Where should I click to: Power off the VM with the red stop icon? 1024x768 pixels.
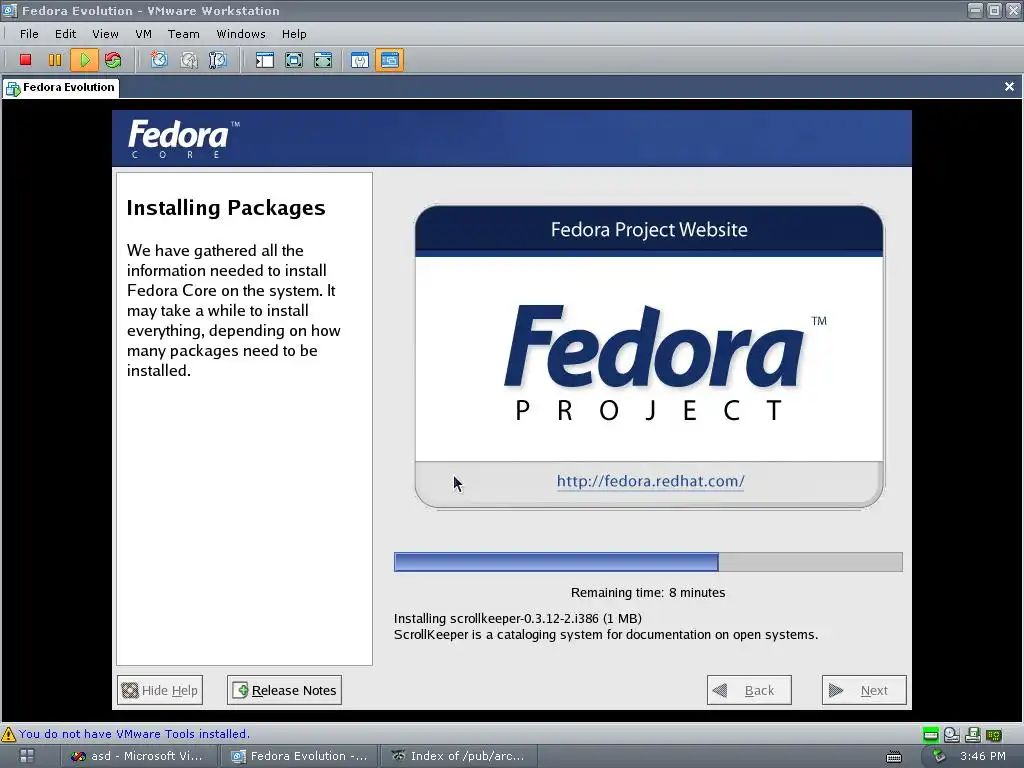click(x=25, y=60)
